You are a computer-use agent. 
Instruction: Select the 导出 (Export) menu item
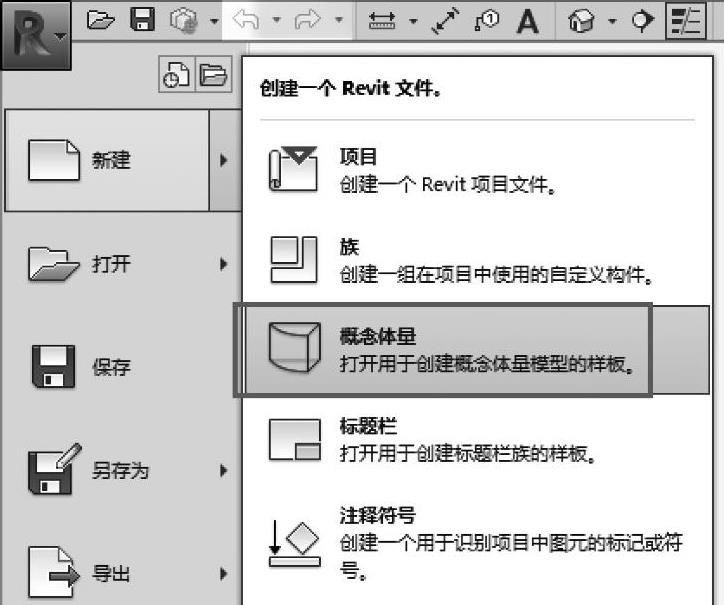[x=107, y=573]
